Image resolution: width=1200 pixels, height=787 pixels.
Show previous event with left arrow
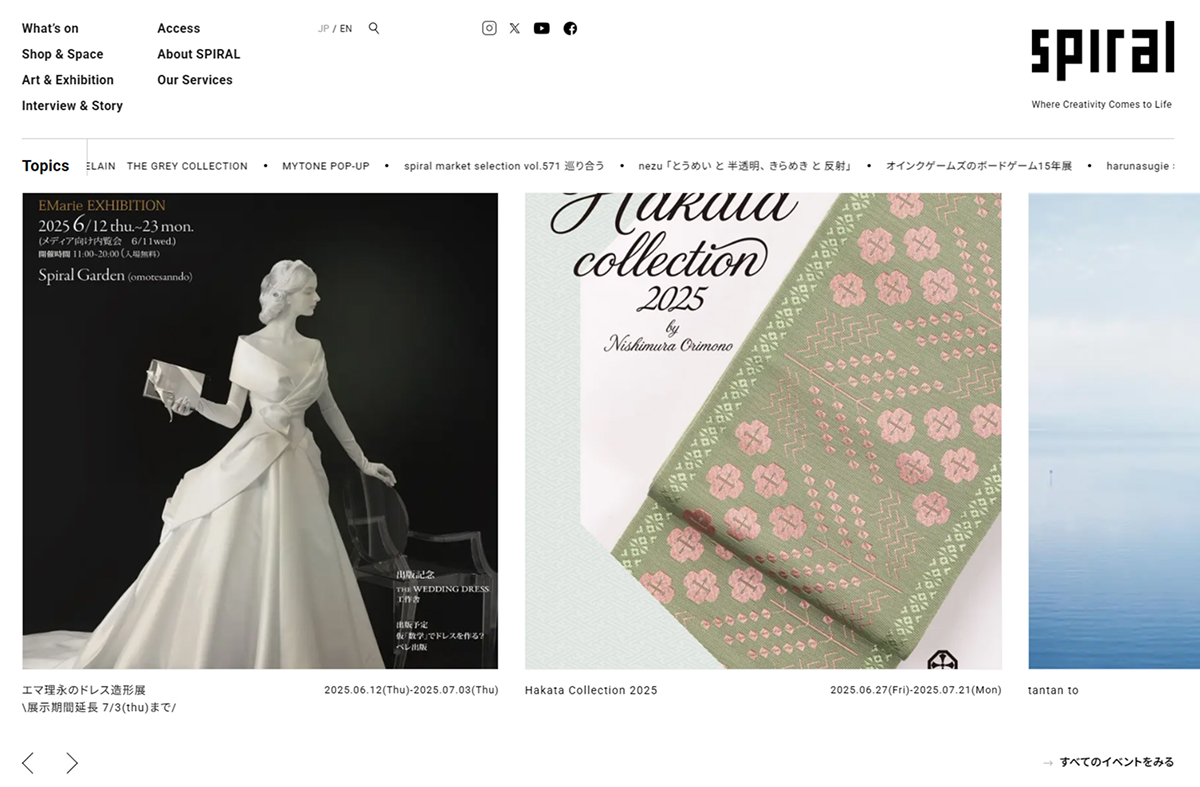point(28,763)
